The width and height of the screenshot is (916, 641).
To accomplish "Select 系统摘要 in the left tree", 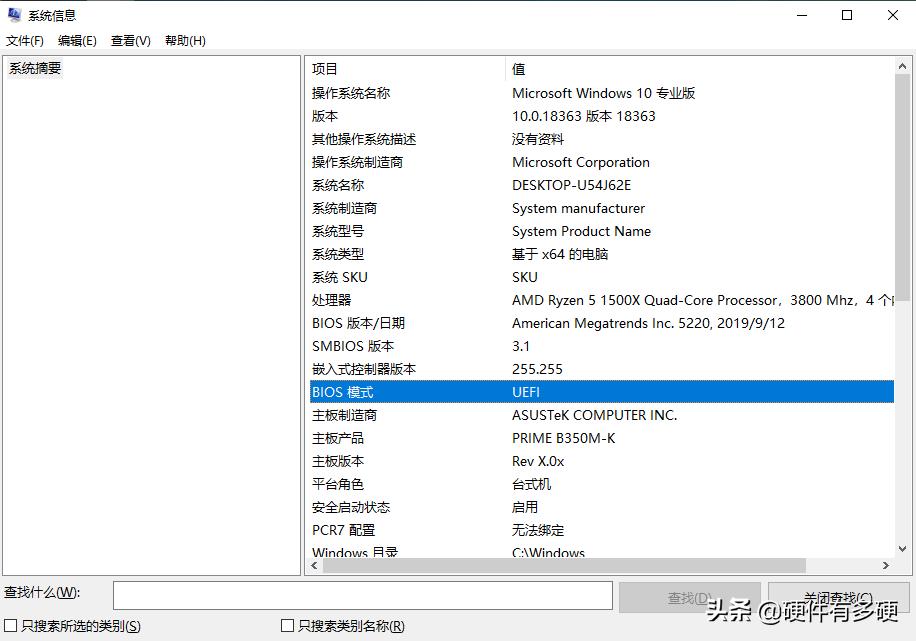I will pyautogui.click(x=34, y=67).
